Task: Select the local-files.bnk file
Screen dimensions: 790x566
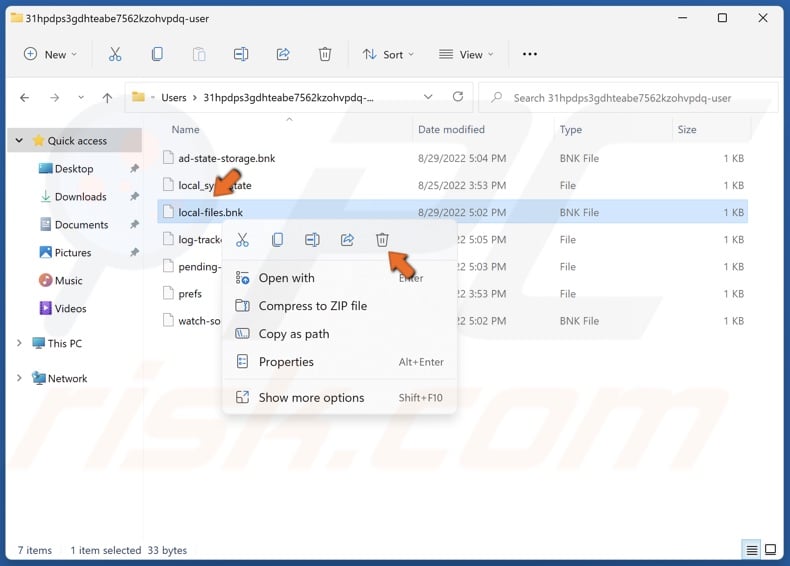Action: coord(452,212)
